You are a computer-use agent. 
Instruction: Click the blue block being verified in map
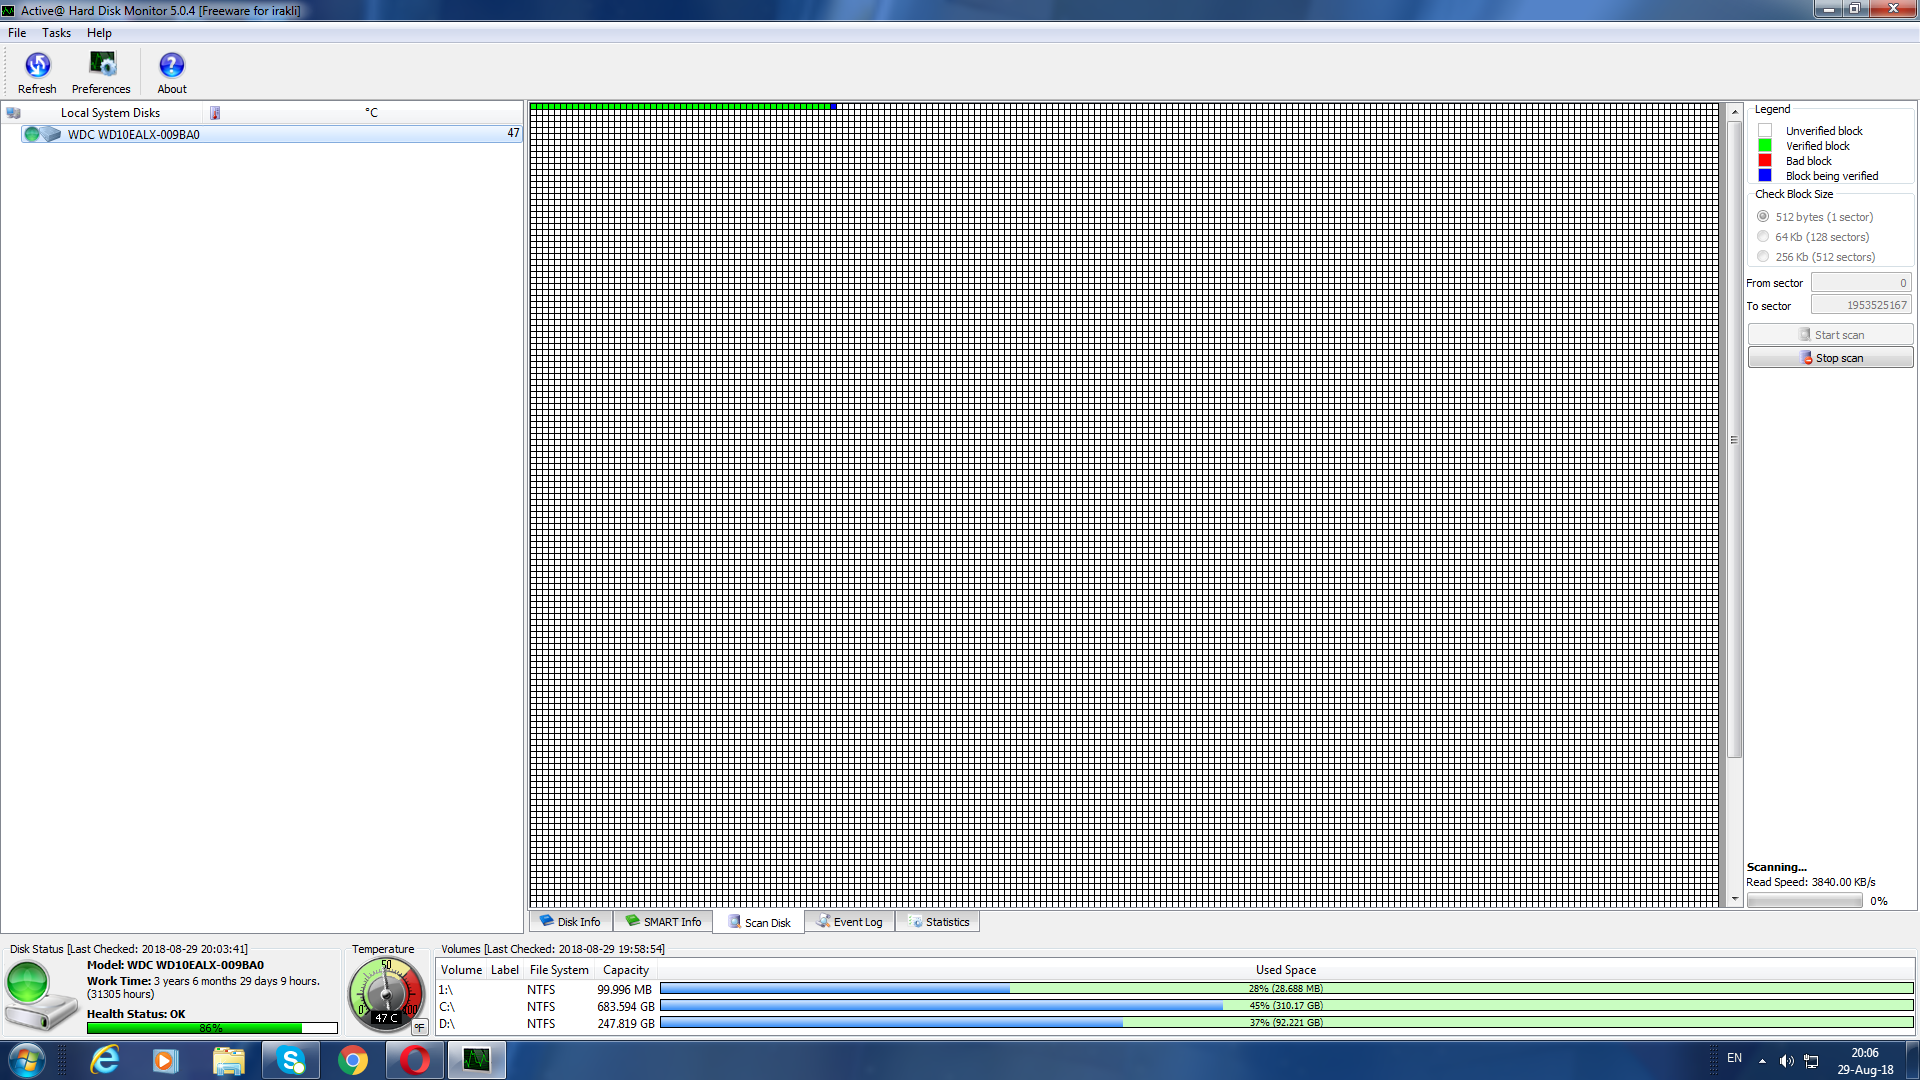point(833,106)
